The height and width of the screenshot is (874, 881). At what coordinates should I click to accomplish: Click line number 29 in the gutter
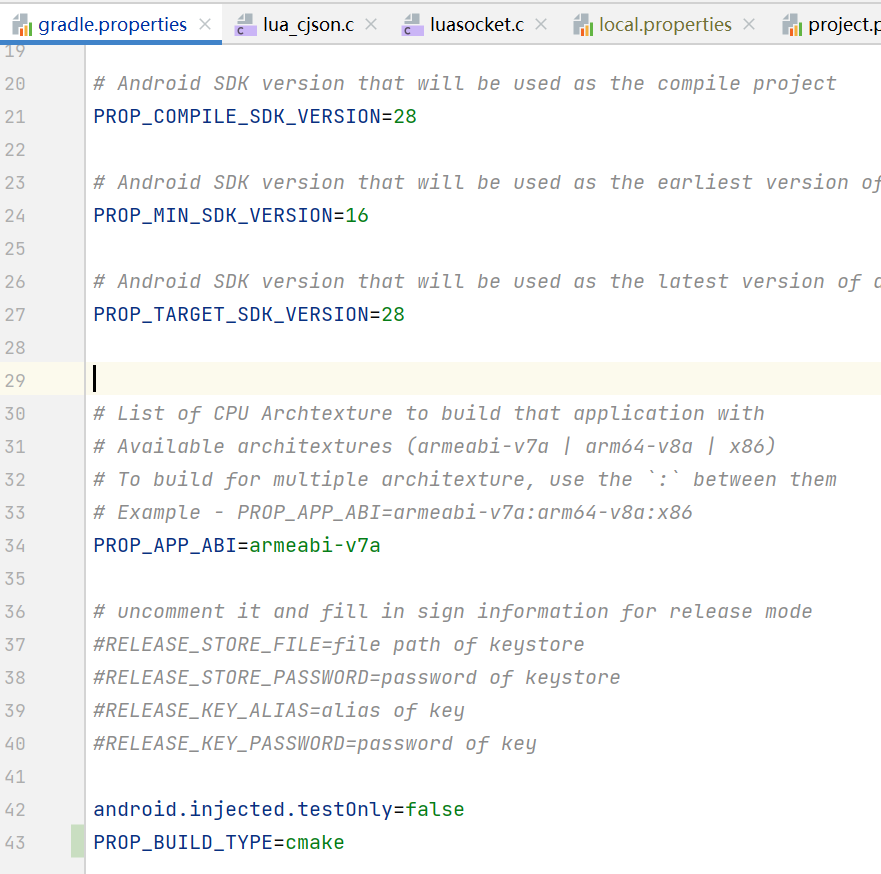[15, 381]
